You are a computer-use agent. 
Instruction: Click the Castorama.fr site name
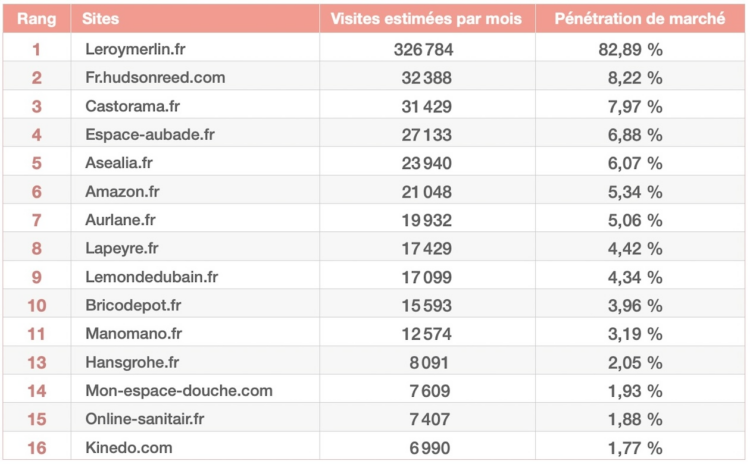(x=132, y=106)
